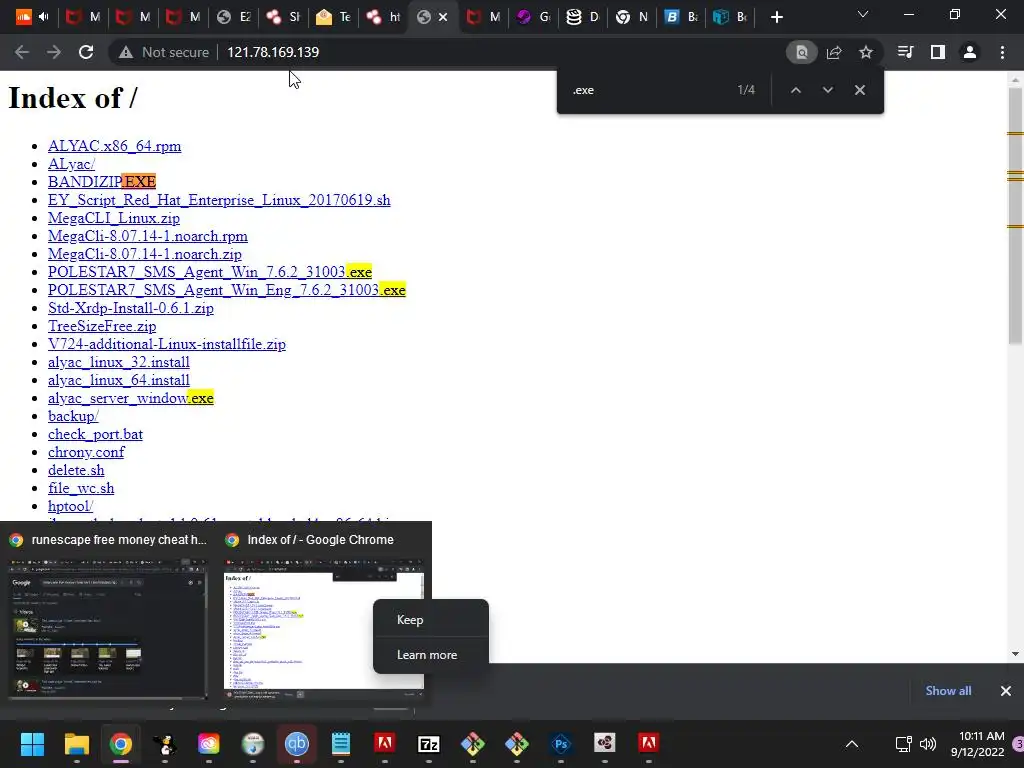This screenshot has height=768, width=1024.
Task: Open the check_port.bat link
Action: (95, 434)
